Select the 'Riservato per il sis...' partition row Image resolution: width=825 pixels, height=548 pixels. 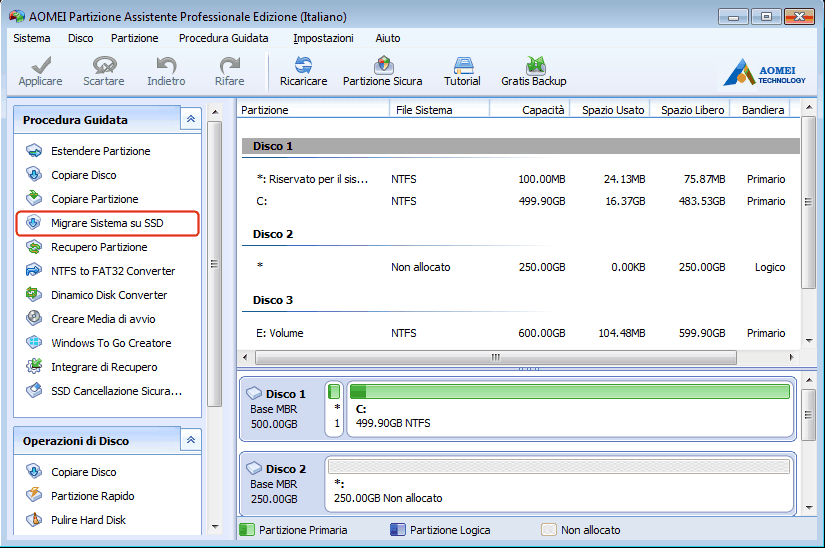click(x=521, y=179)
